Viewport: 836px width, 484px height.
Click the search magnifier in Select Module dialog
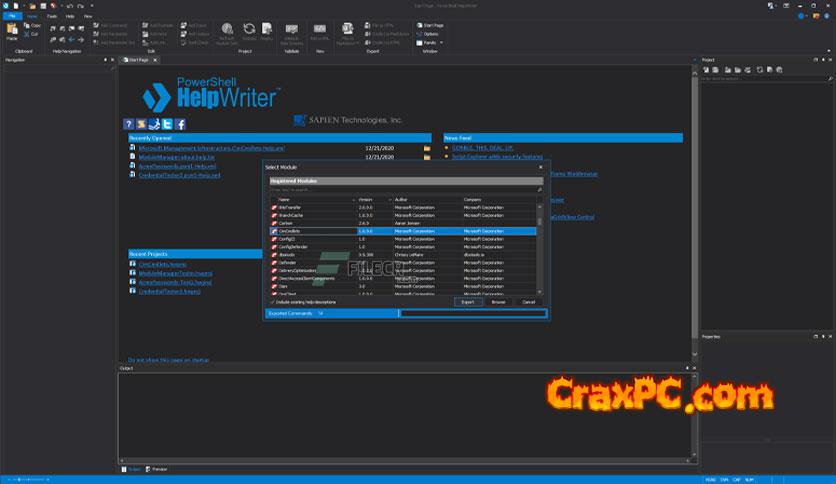tap(540, 189)
